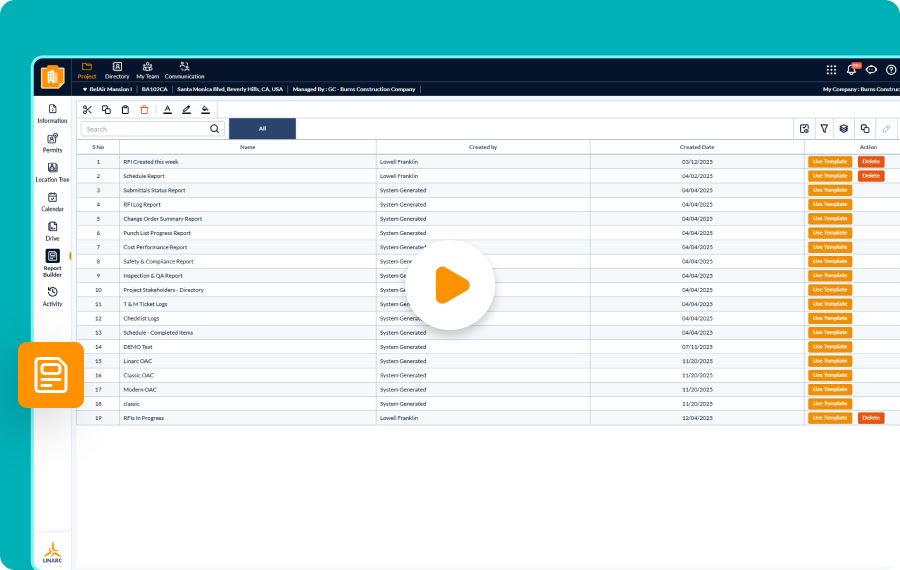Image resolution: width=900 pixels, height=570 pixels.
Task: Open Report Builder in the sidebar
Action: point(52,263)
